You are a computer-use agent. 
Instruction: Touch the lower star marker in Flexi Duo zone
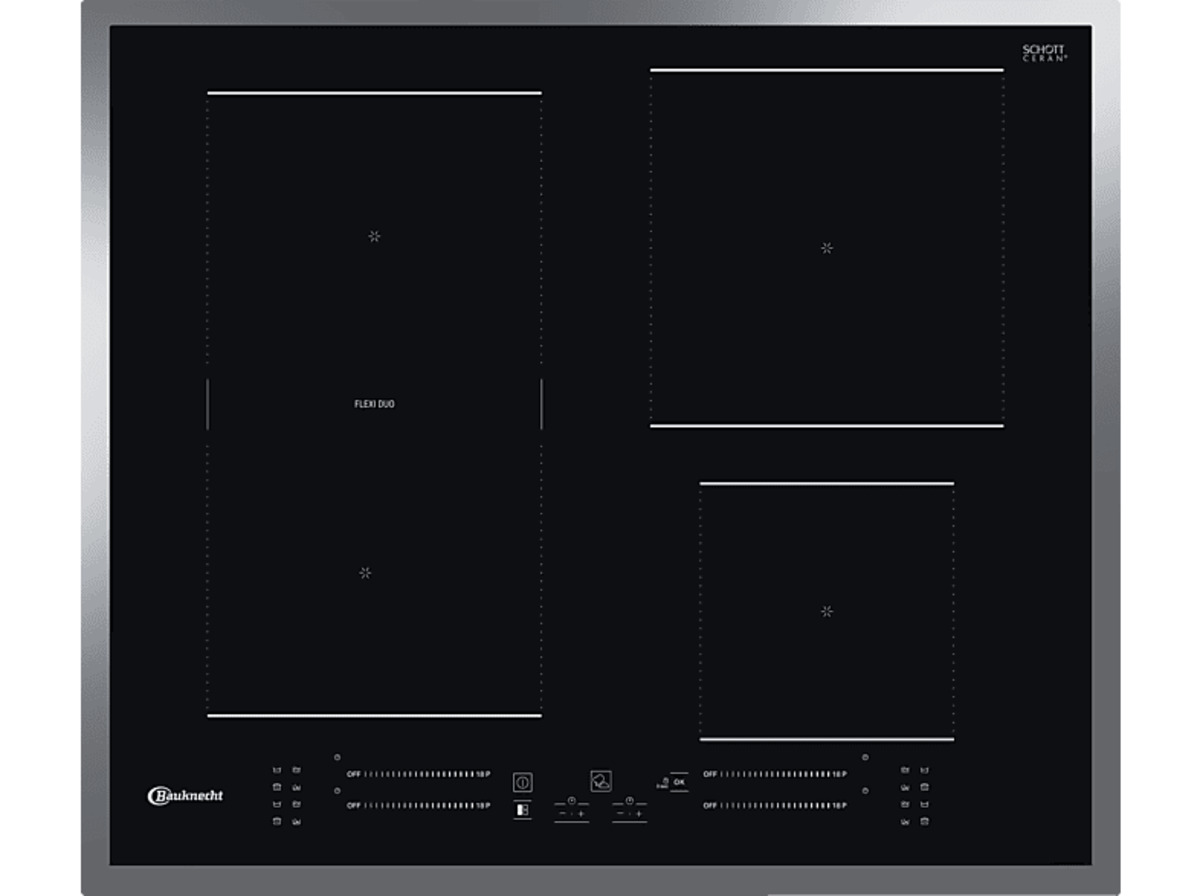point(365,573)
